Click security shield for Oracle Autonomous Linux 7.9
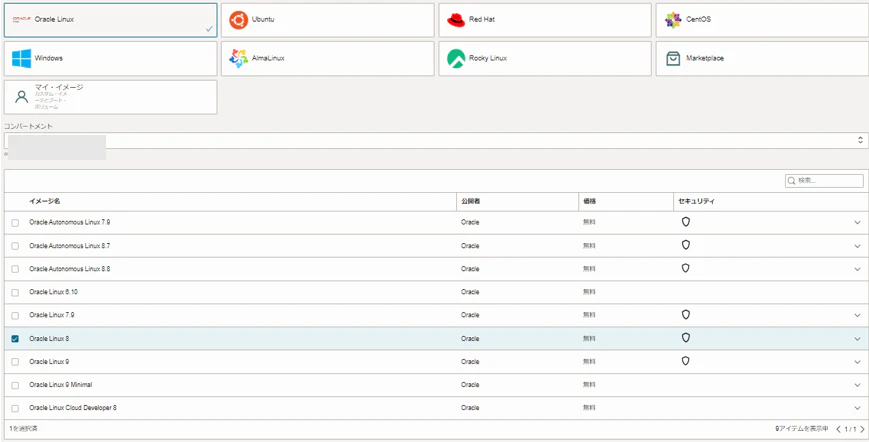 pos(686,222)
